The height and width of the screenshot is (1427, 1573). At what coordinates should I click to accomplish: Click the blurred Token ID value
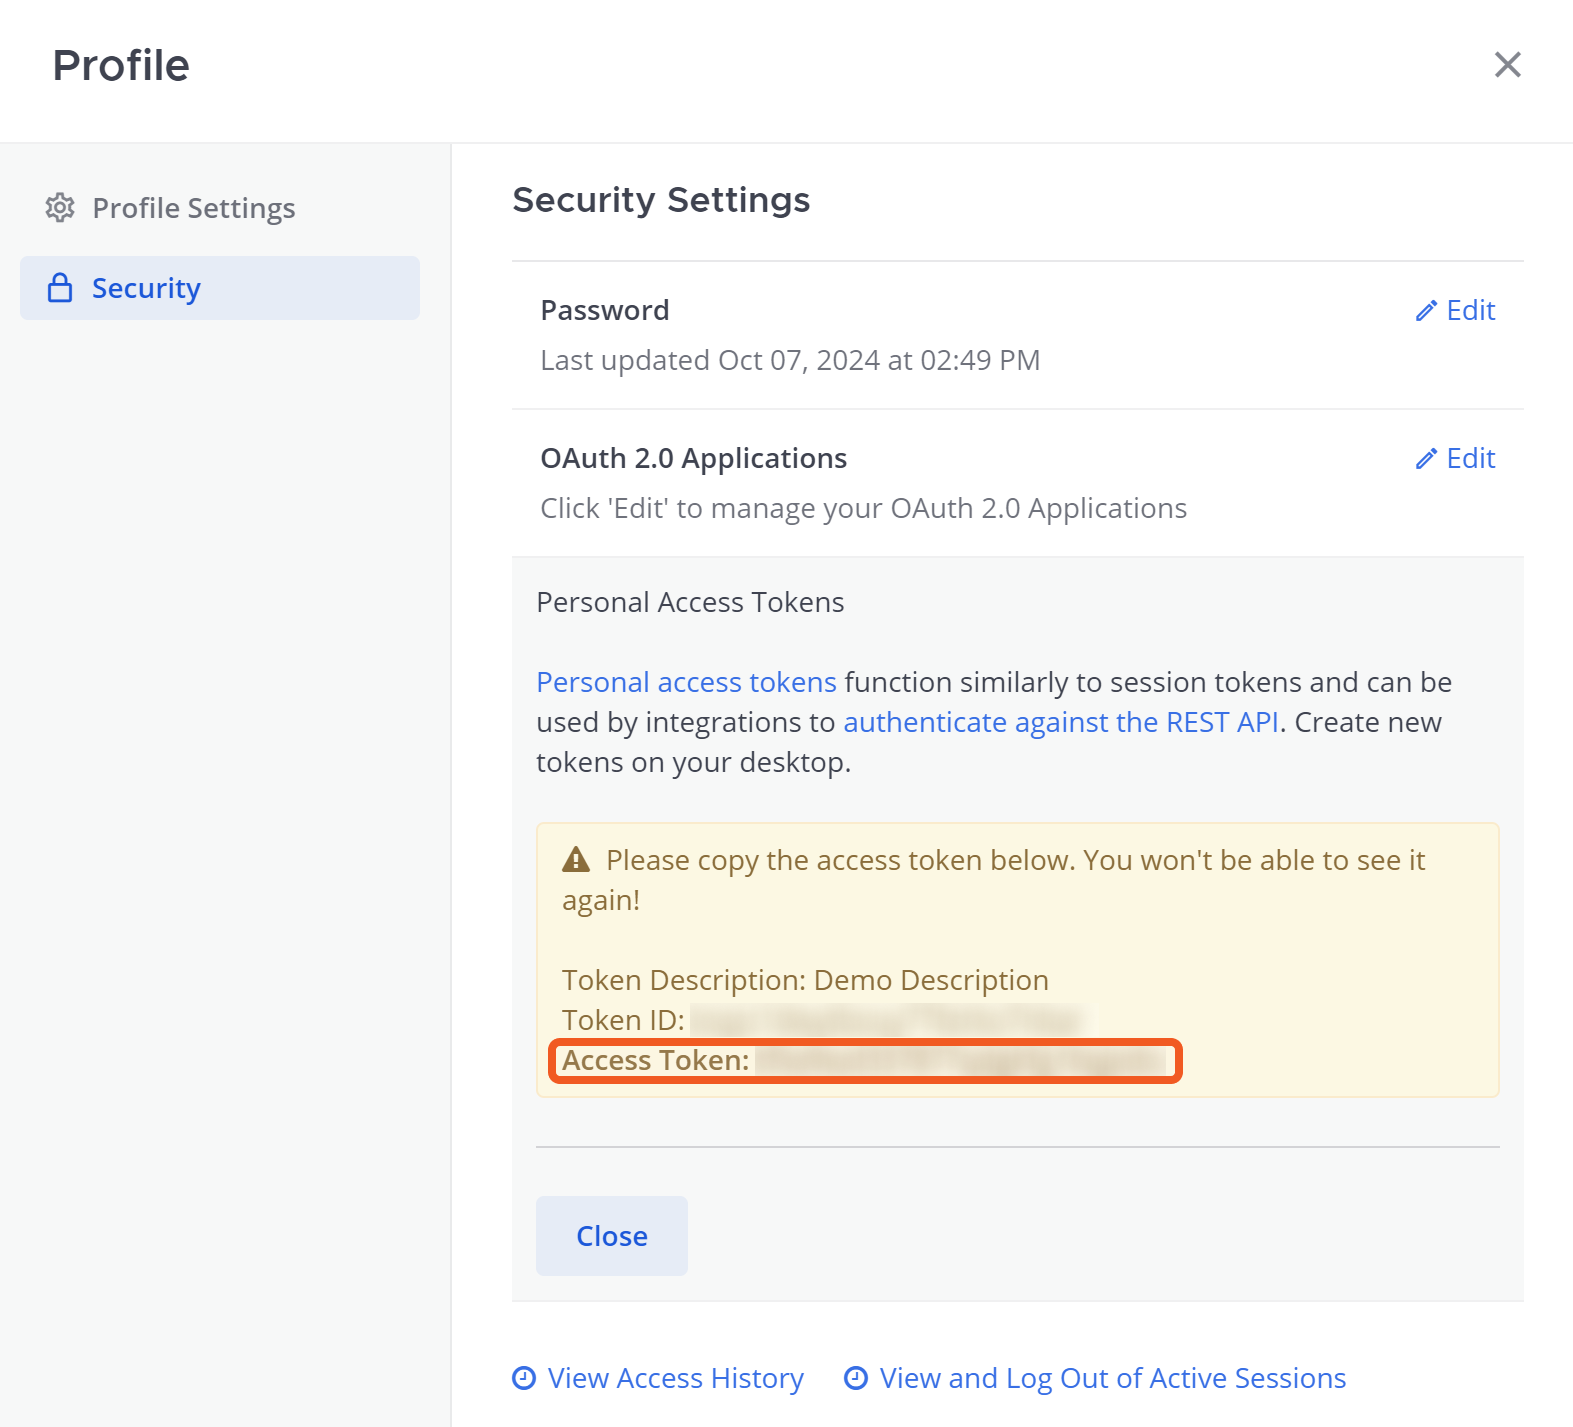[886, 1021]
